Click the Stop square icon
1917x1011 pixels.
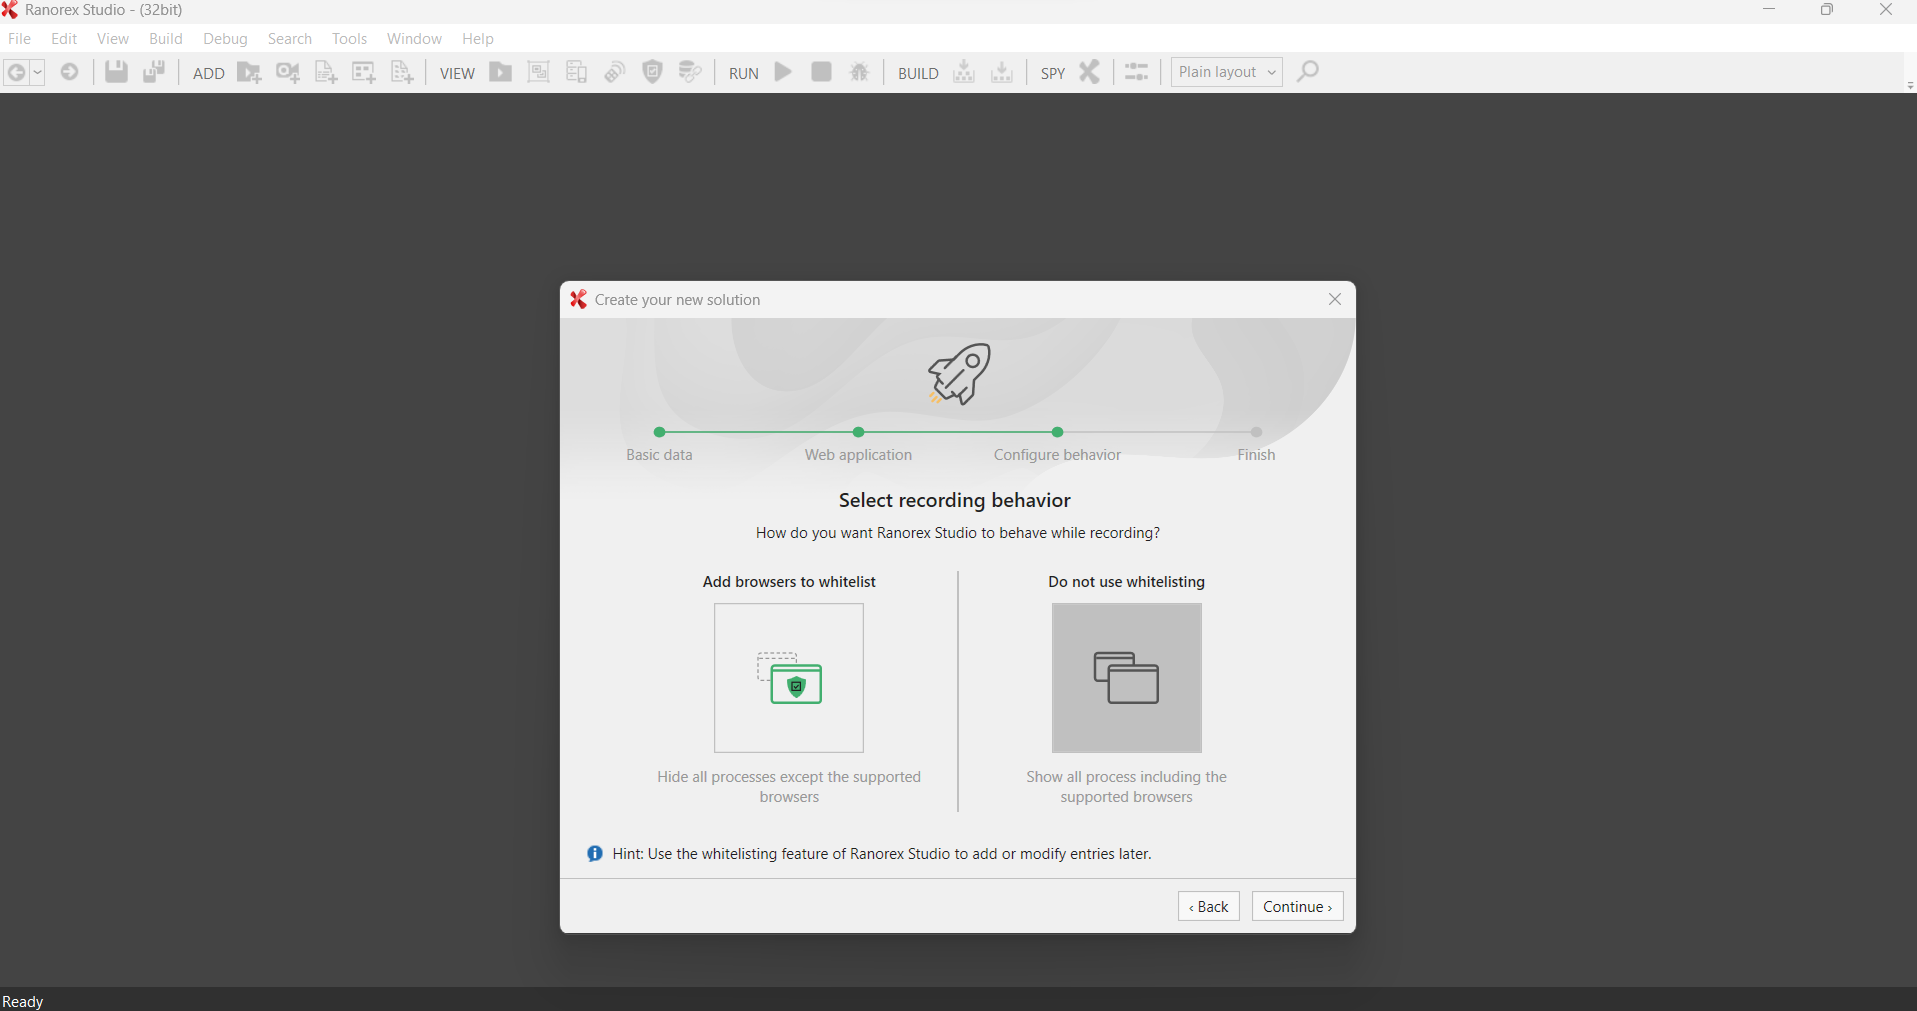pyautogui.click(x=822, y=72)
